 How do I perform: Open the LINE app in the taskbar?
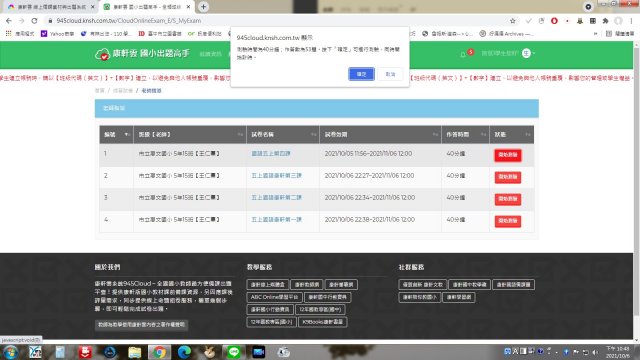233,352
